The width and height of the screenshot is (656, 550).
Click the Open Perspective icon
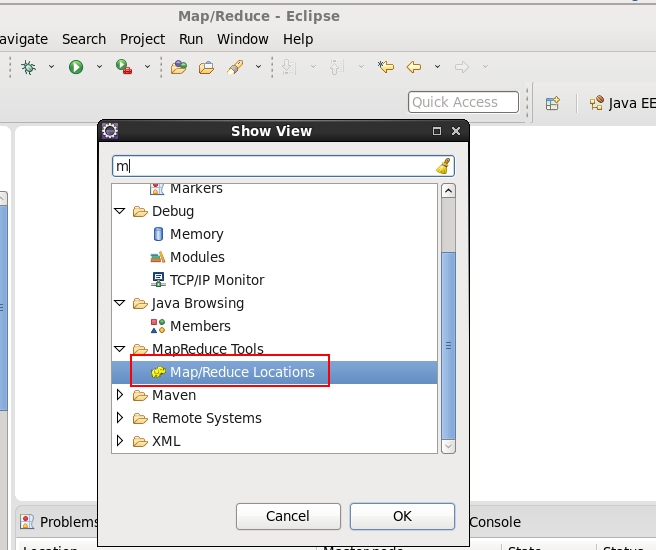(553, 103)
